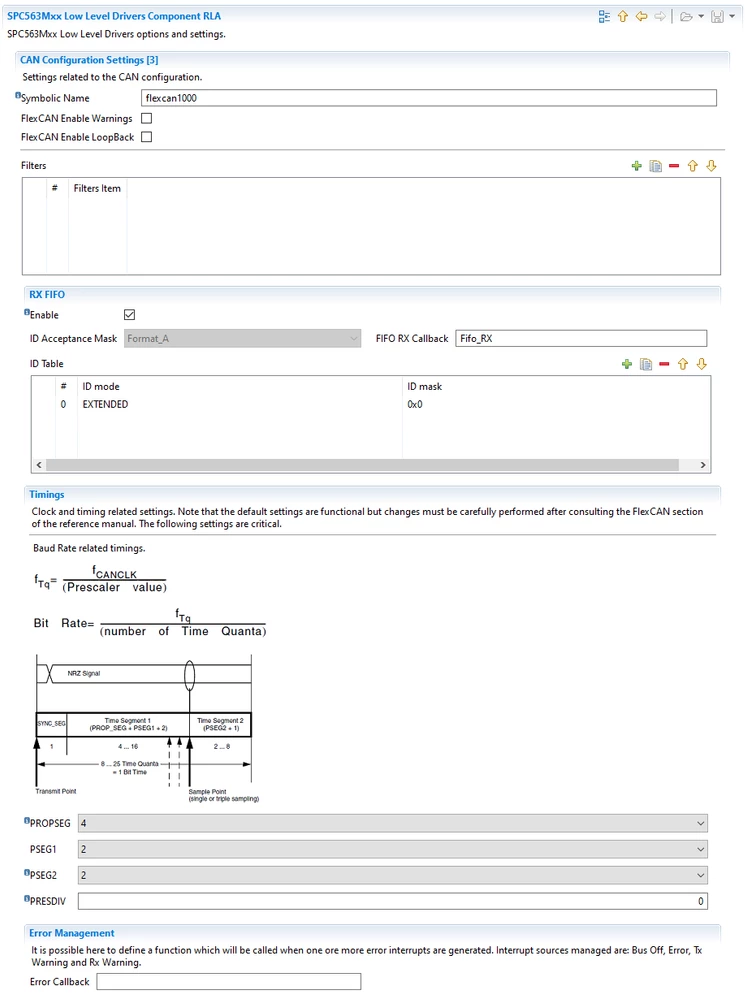Open the dropdown arrow beside the save icon
This screenshot has height=999, width=747.
pos(732,17)
